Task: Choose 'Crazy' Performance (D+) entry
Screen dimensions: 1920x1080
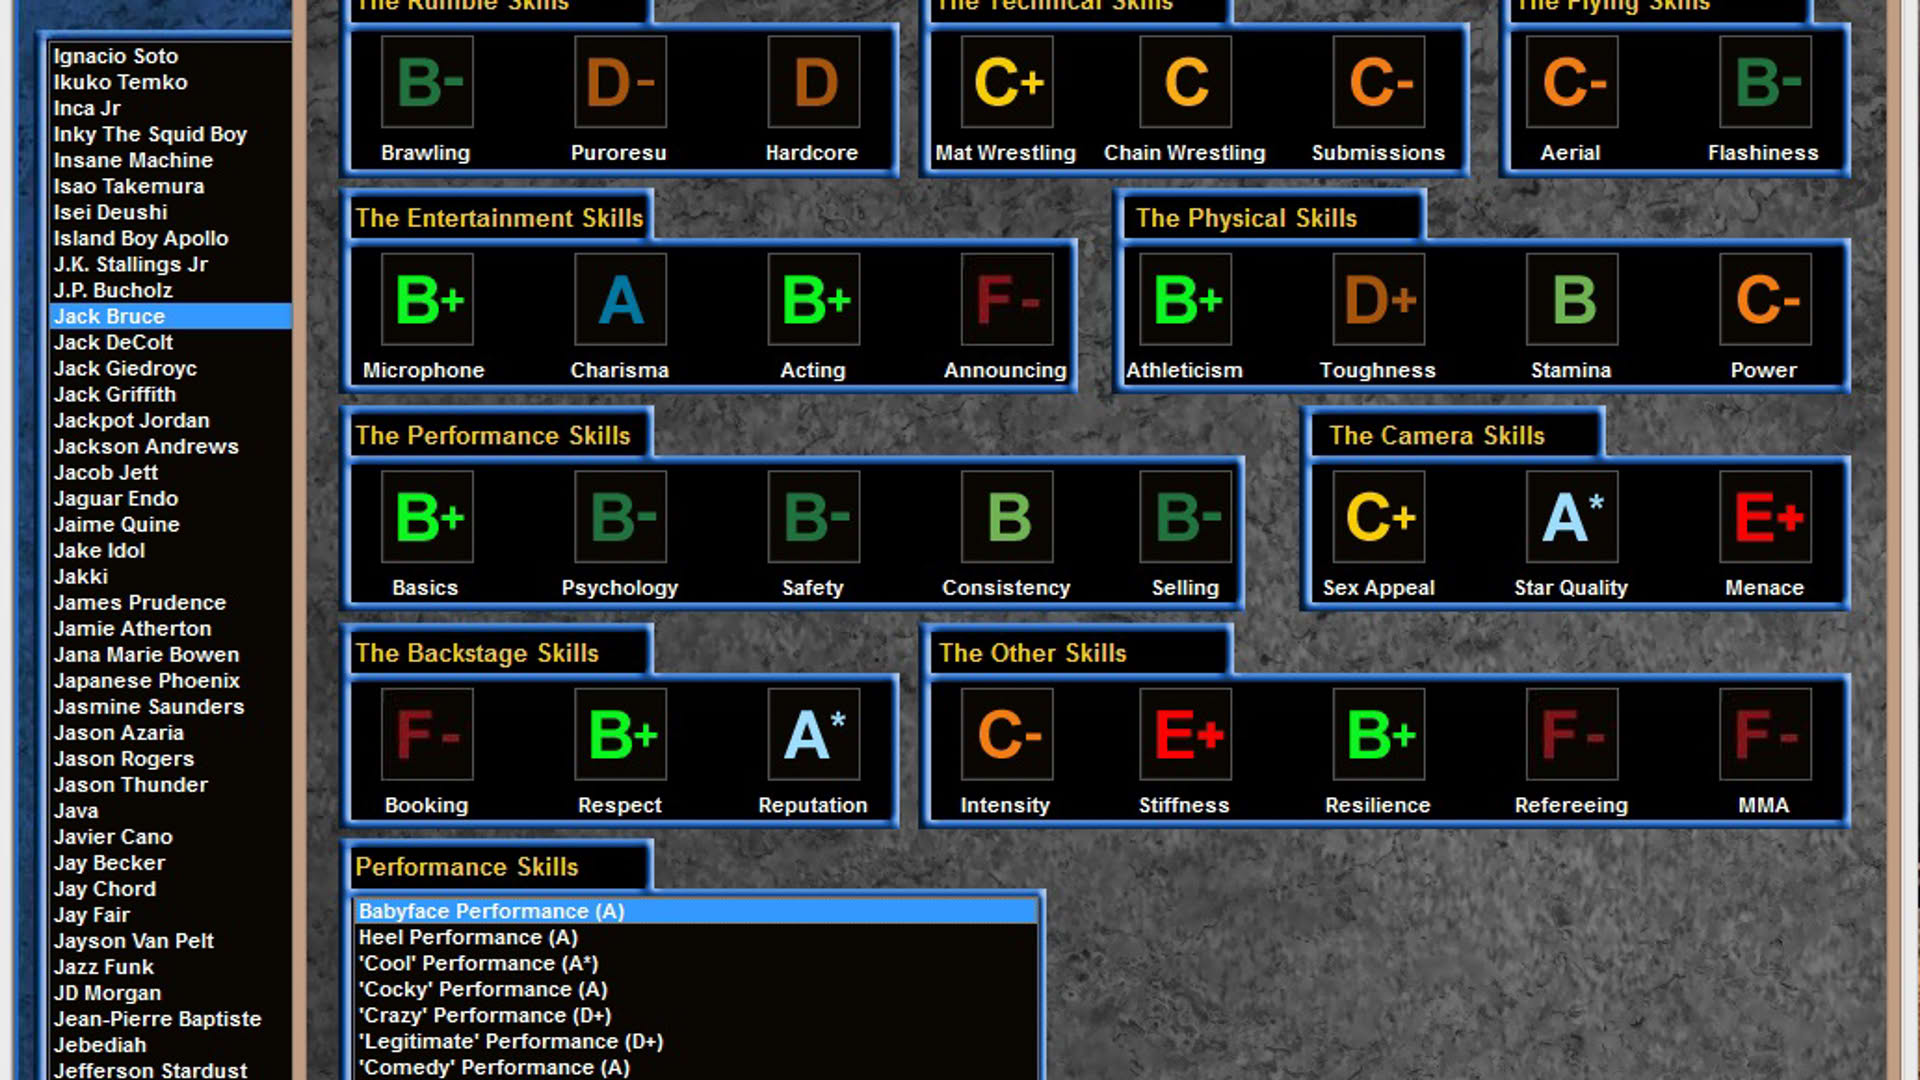Action: point(696,1015)
